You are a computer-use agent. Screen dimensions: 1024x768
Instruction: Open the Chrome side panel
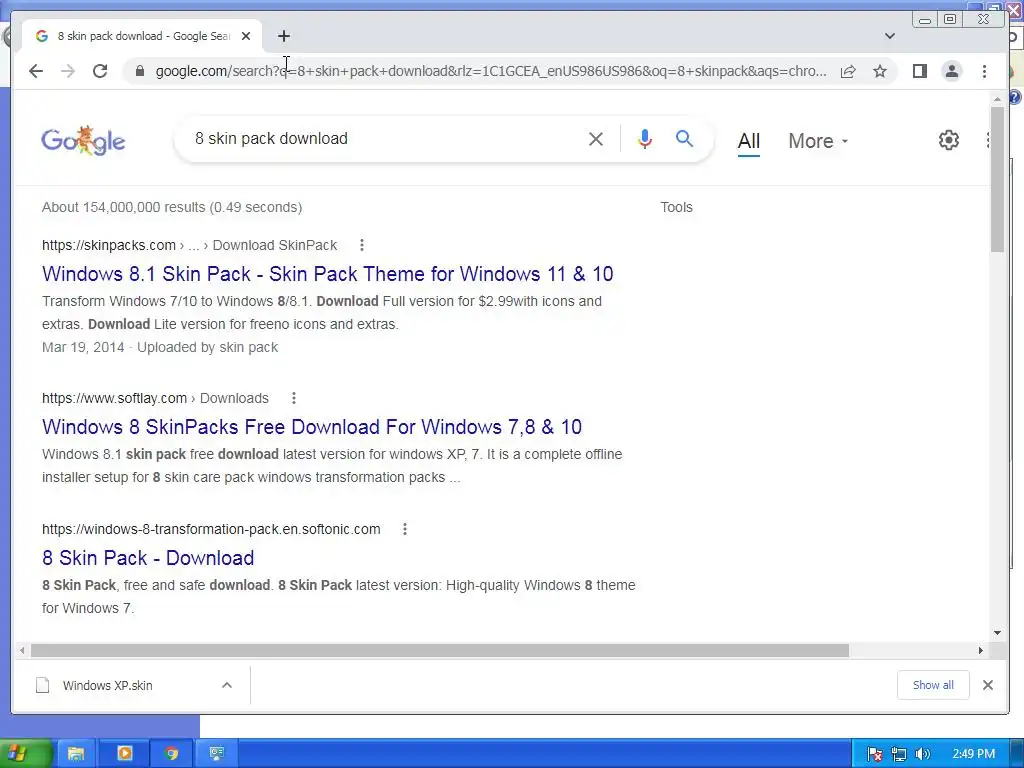point(920,71)
